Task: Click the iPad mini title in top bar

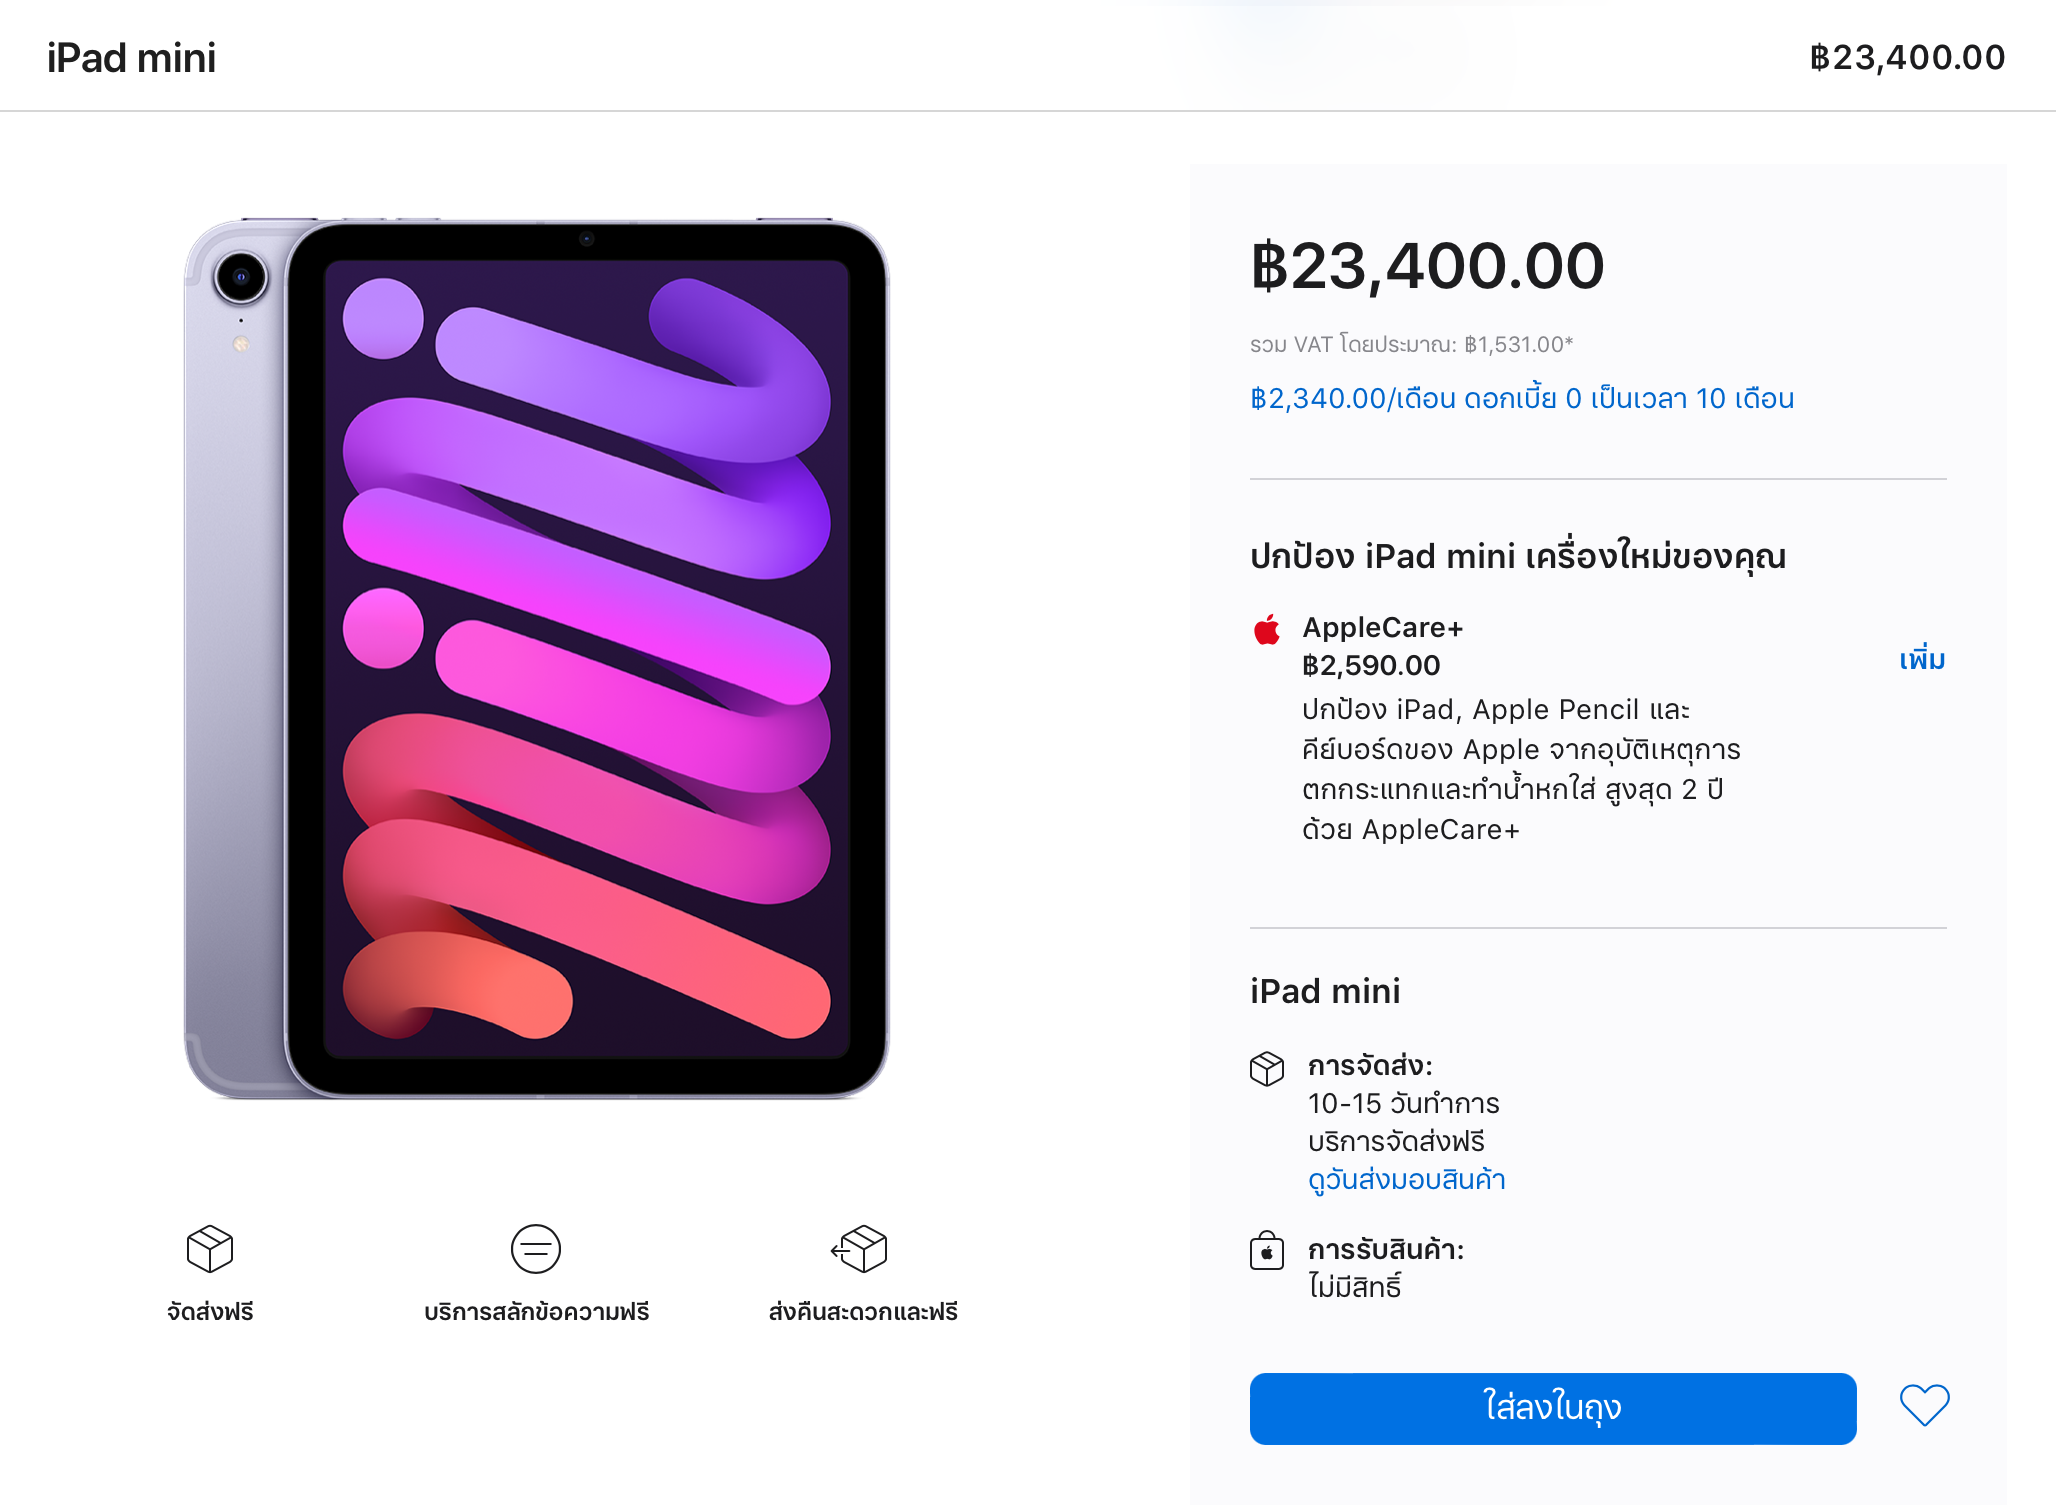Action: point(131,58)
